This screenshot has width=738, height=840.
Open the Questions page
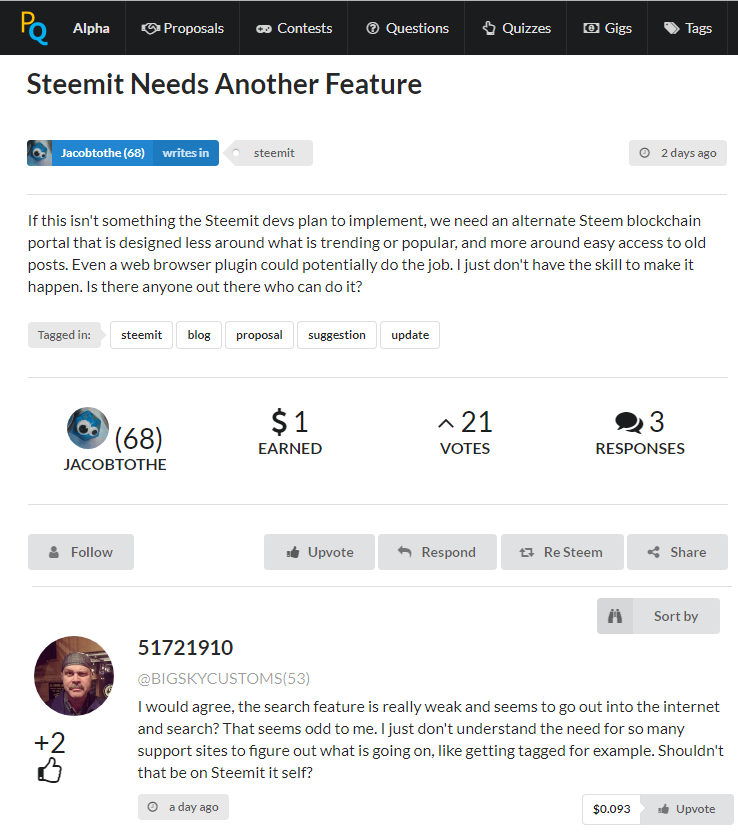(x=407, y=28)
